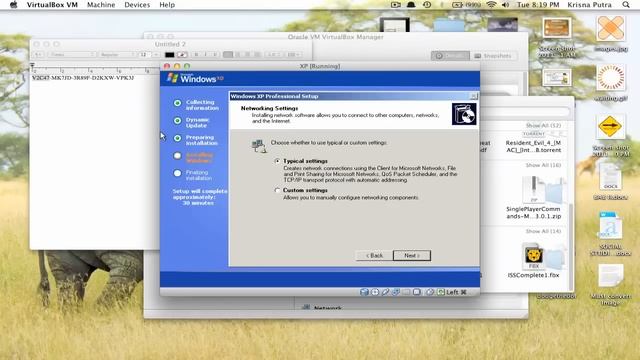Viewport: 640px width, 360px height.
Task: Click the network adapter icon in VM status bar
Action: point(396,292)
